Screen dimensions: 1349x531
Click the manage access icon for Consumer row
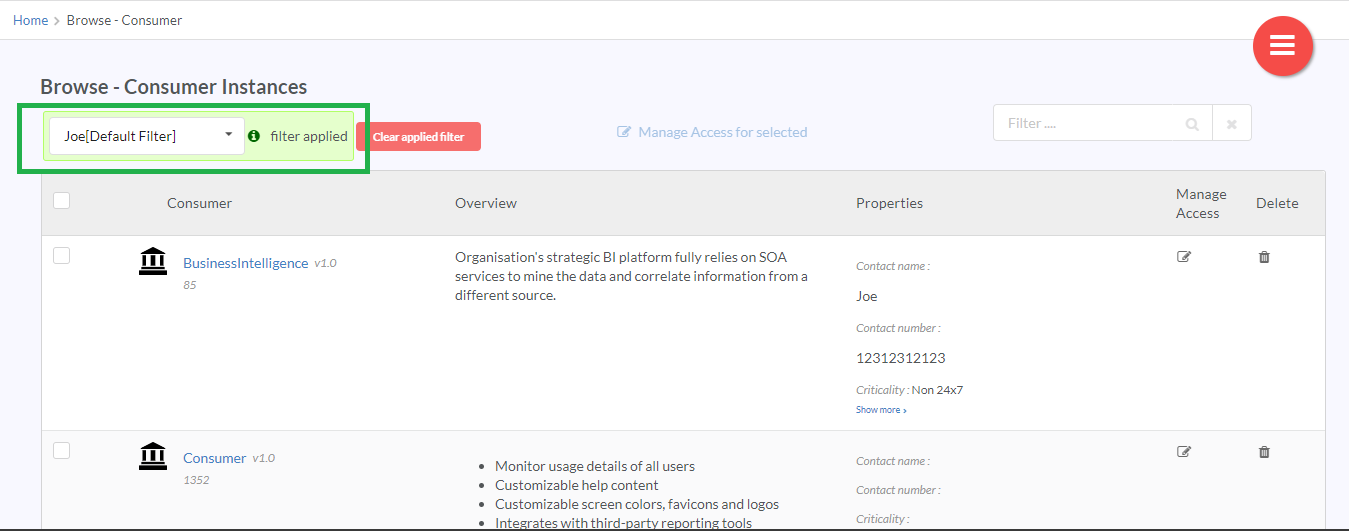click(x=1184, y=452)
